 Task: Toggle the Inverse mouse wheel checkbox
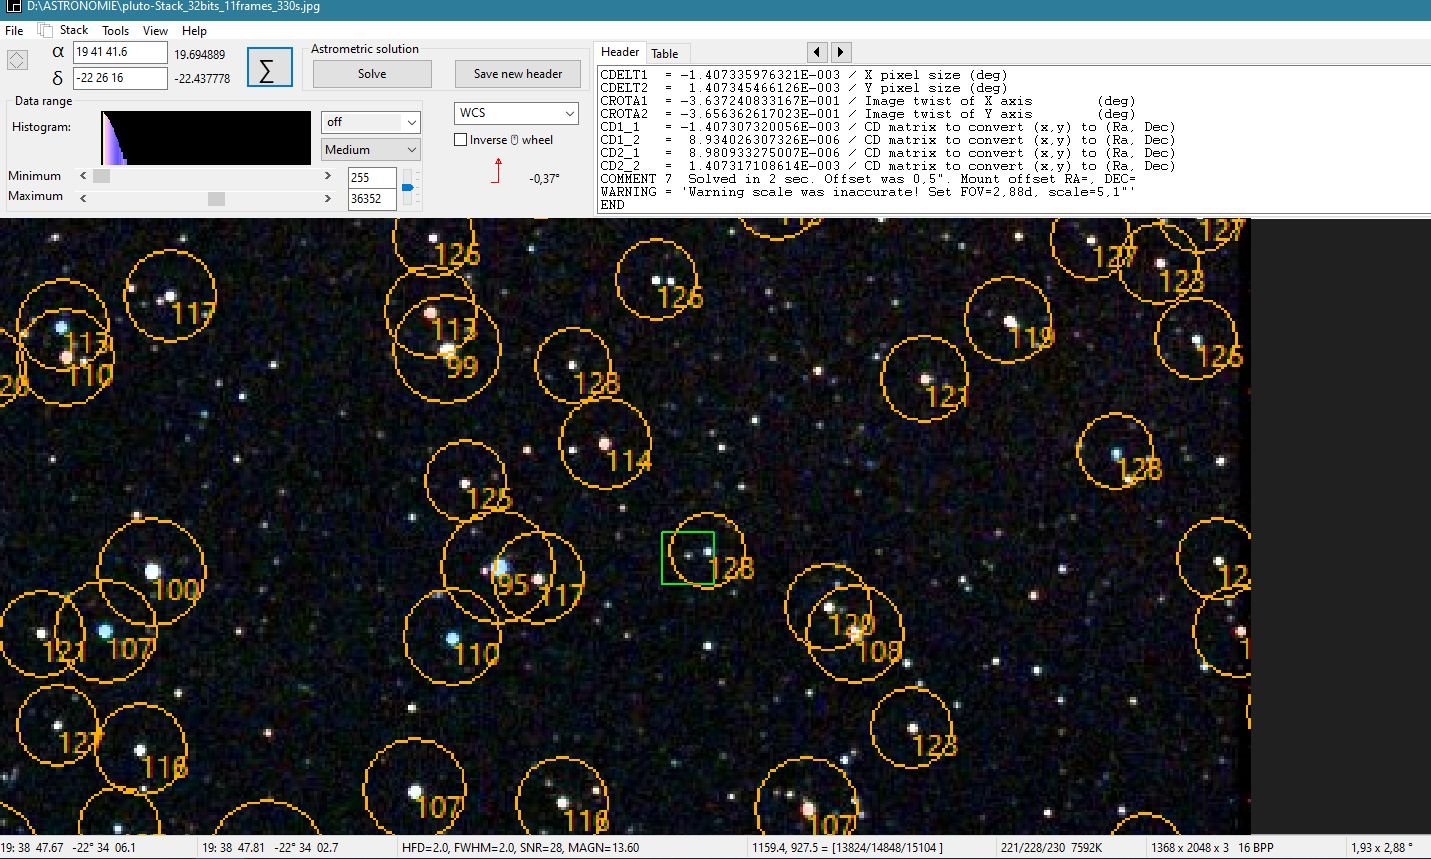pyautogui.click(x=461, y=140)
